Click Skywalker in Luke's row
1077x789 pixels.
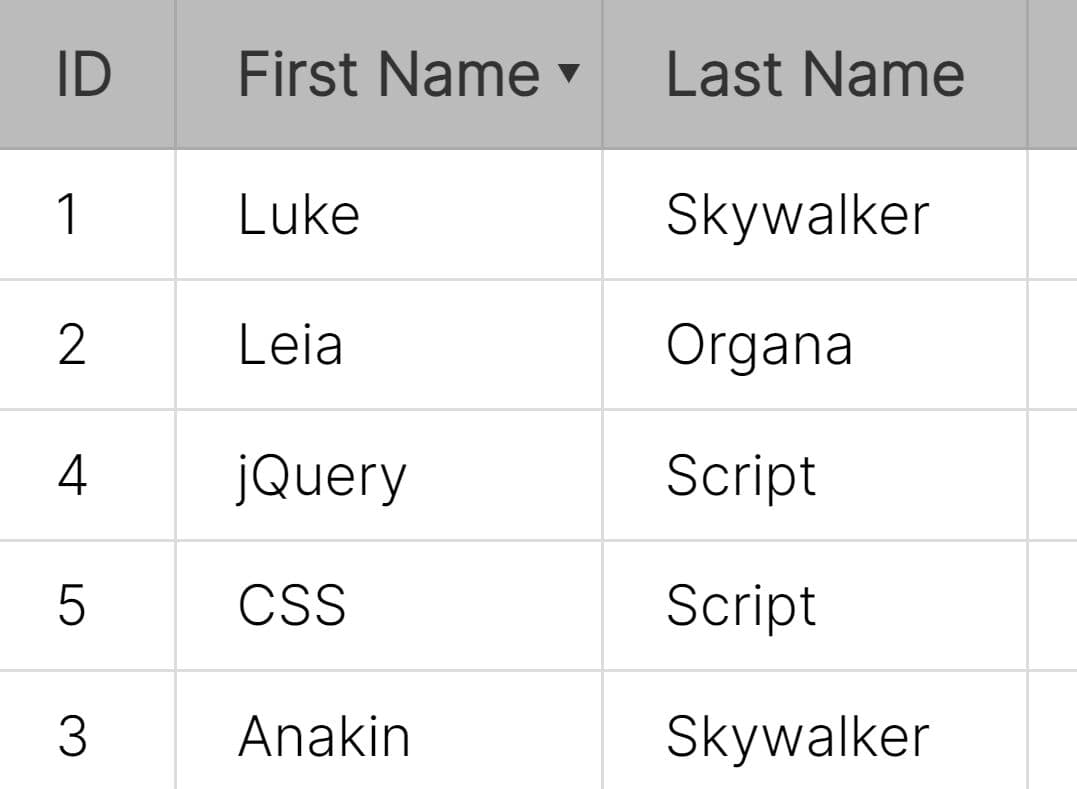[797, 215]
